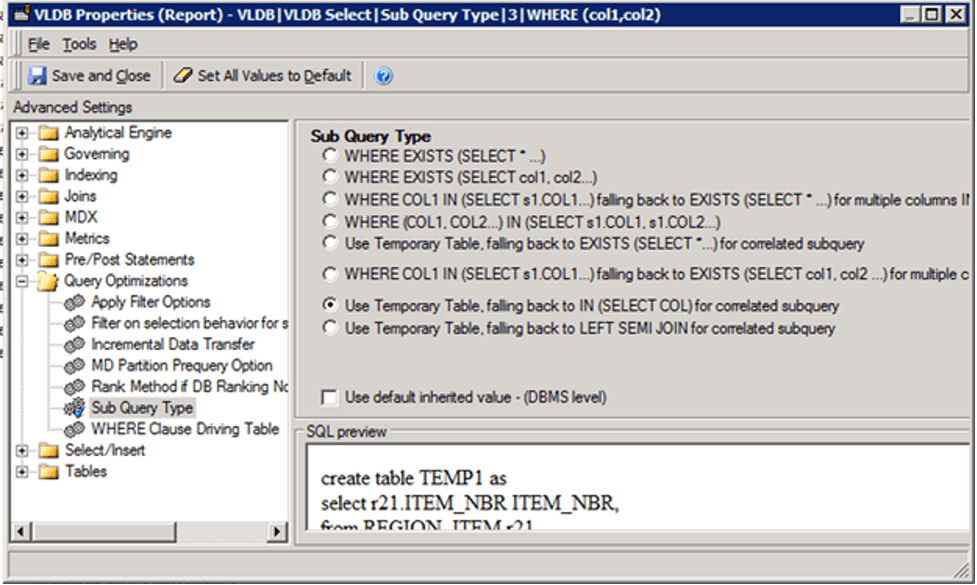Collapse the Query Optimizations tree node

pyautogui.click(x=23, y=281)
